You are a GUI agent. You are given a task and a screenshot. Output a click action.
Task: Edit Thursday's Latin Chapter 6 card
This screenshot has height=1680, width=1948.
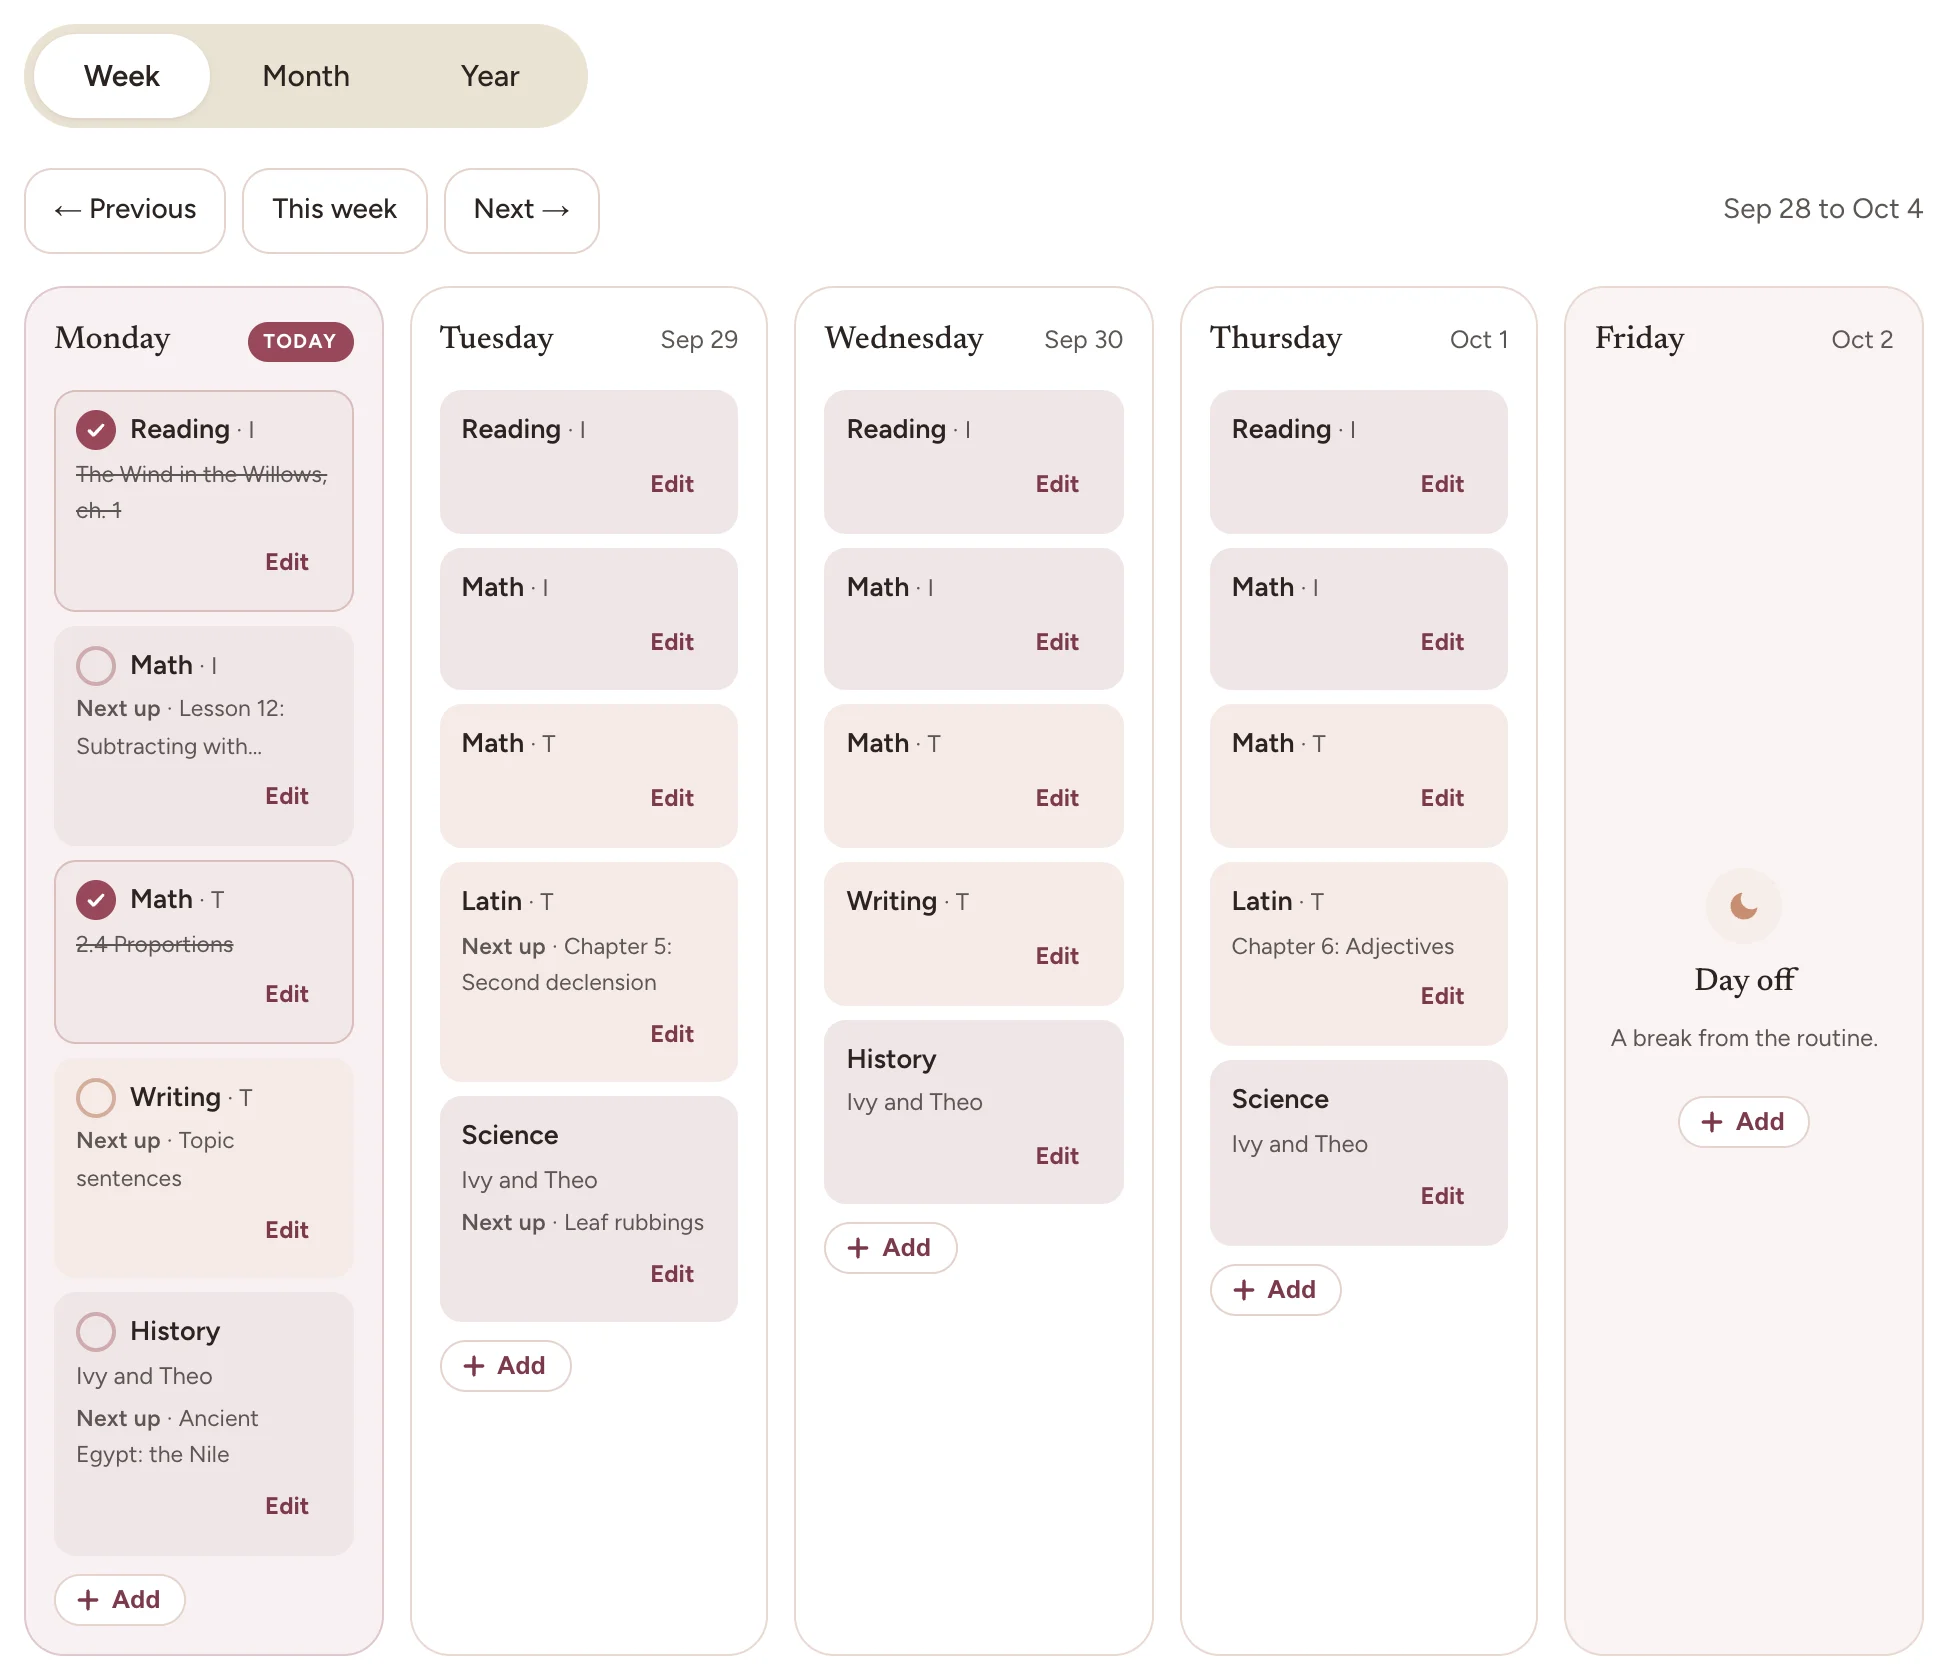click(1442, 996)
